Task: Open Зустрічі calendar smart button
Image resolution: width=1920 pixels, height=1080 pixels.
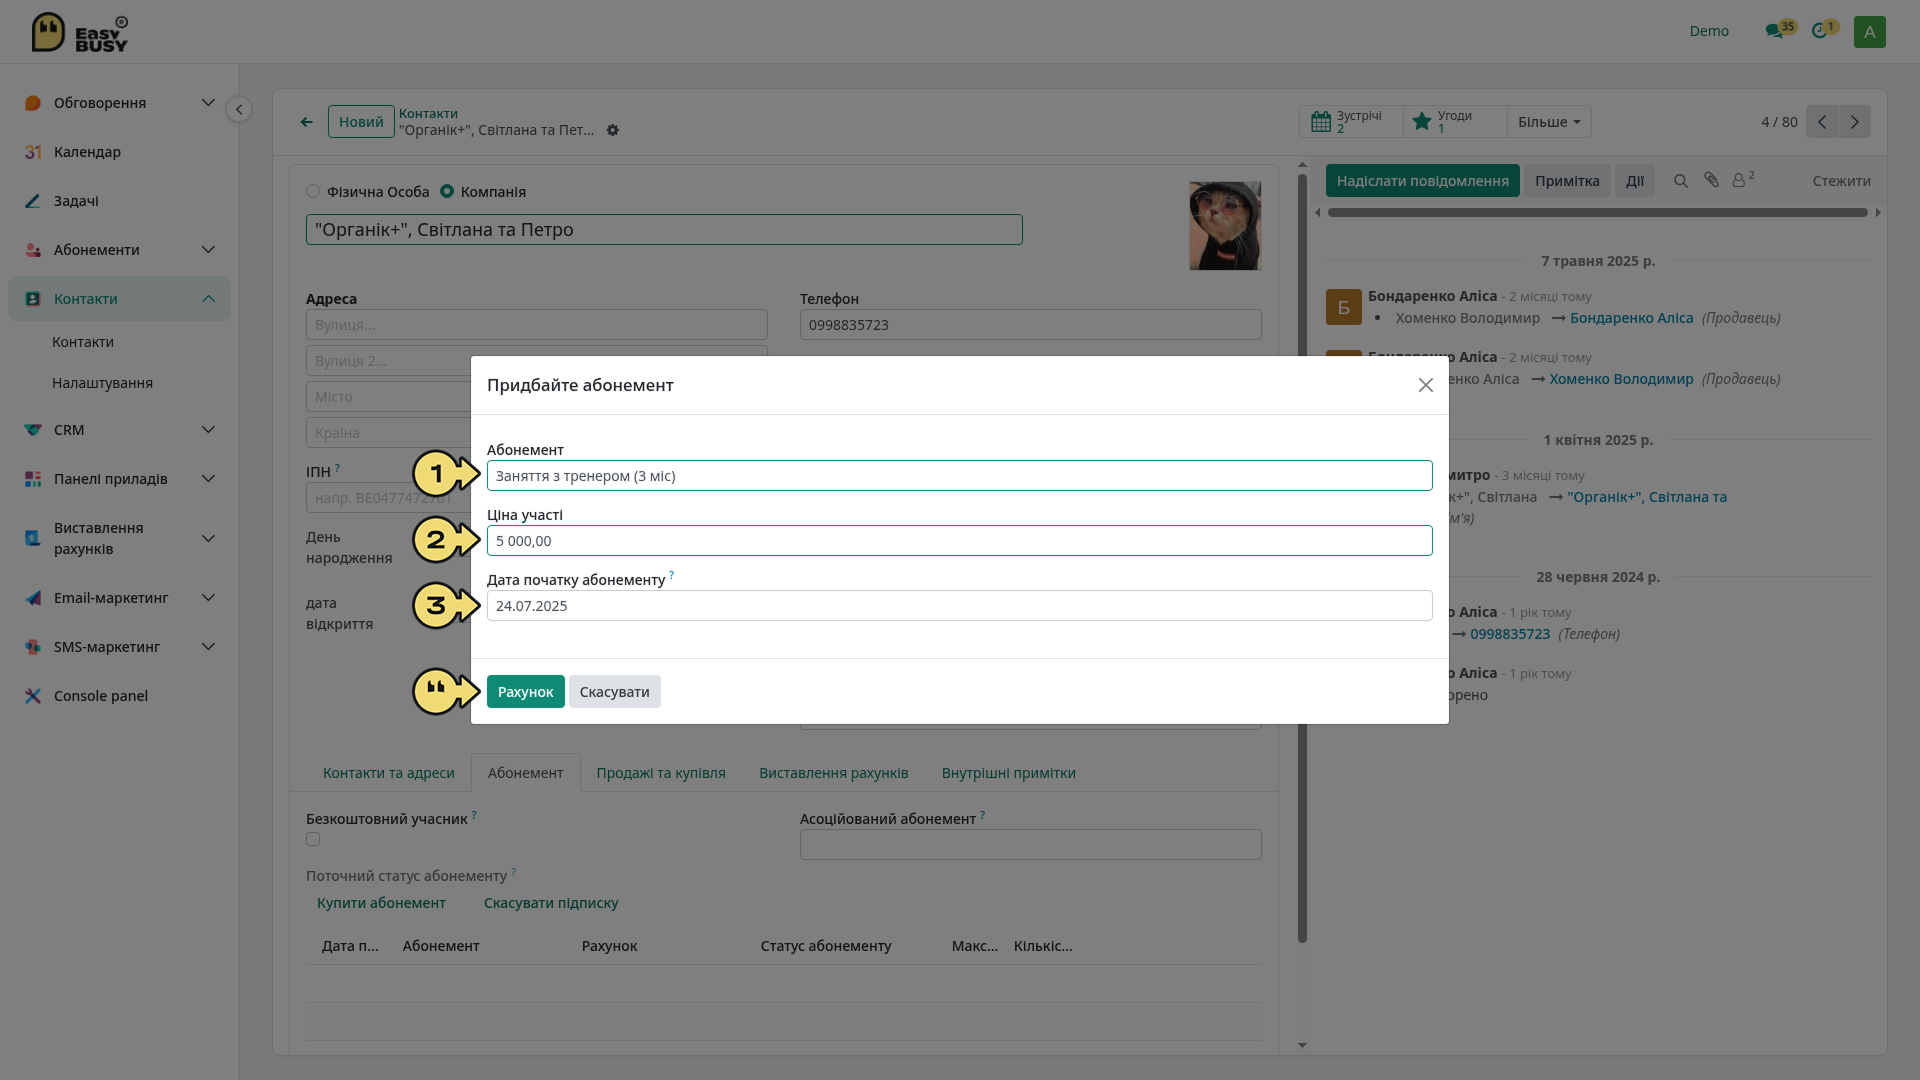Action: 1351,122
